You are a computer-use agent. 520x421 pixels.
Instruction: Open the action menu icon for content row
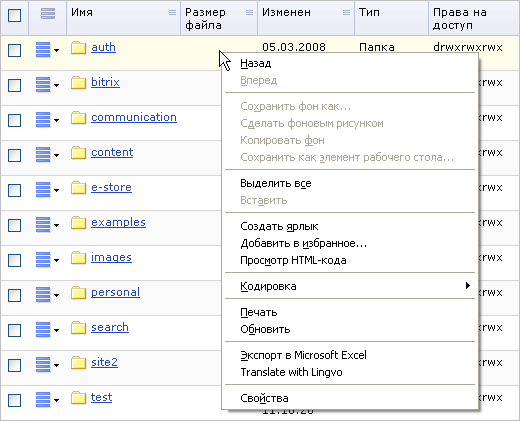47,155
